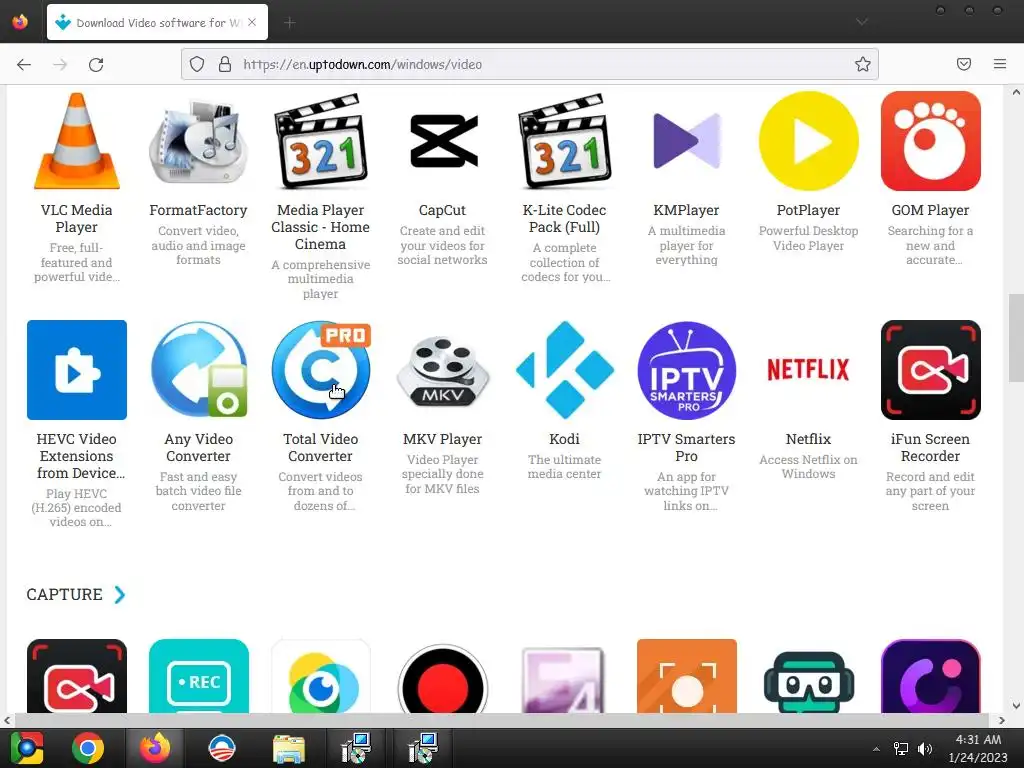Reload the current page
Screen dimensions: 1024x768
(x=96, y=64)
